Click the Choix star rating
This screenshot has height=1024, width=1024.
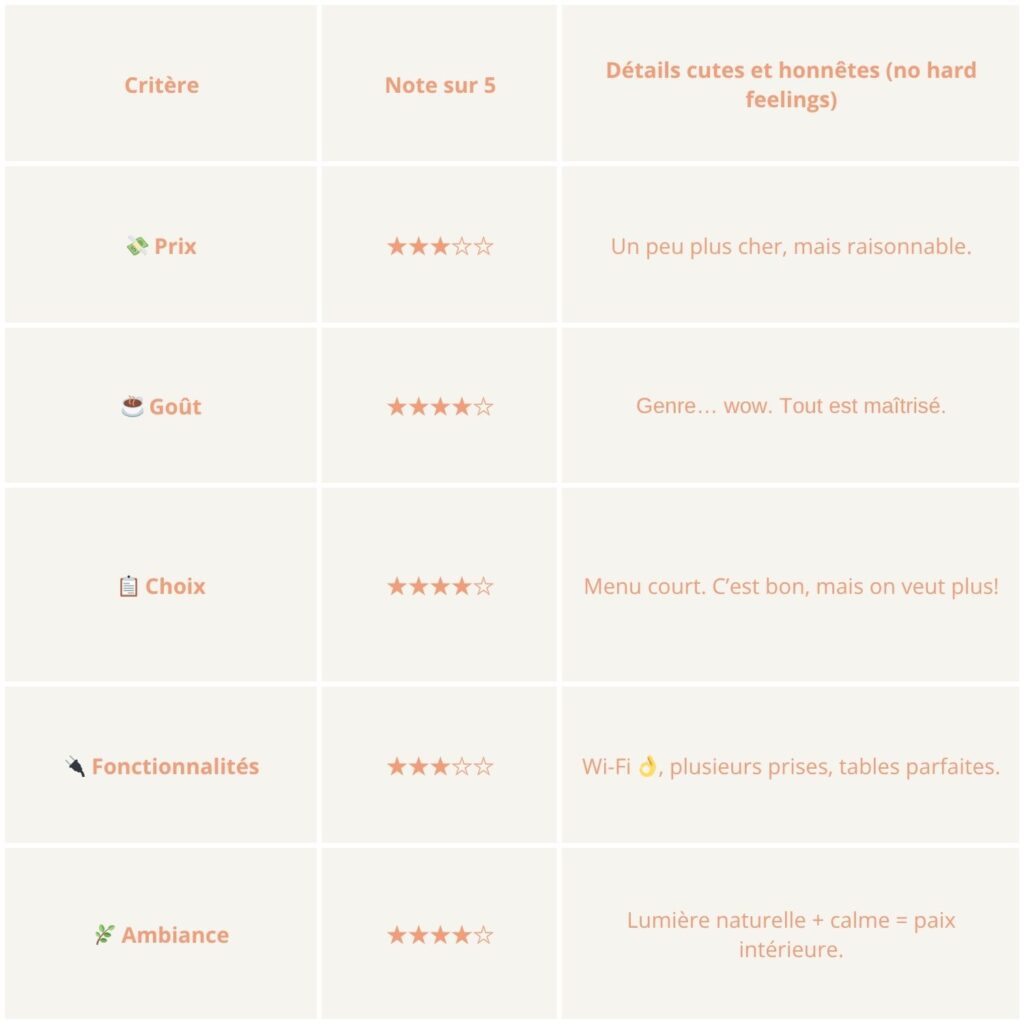pos(440,586)
